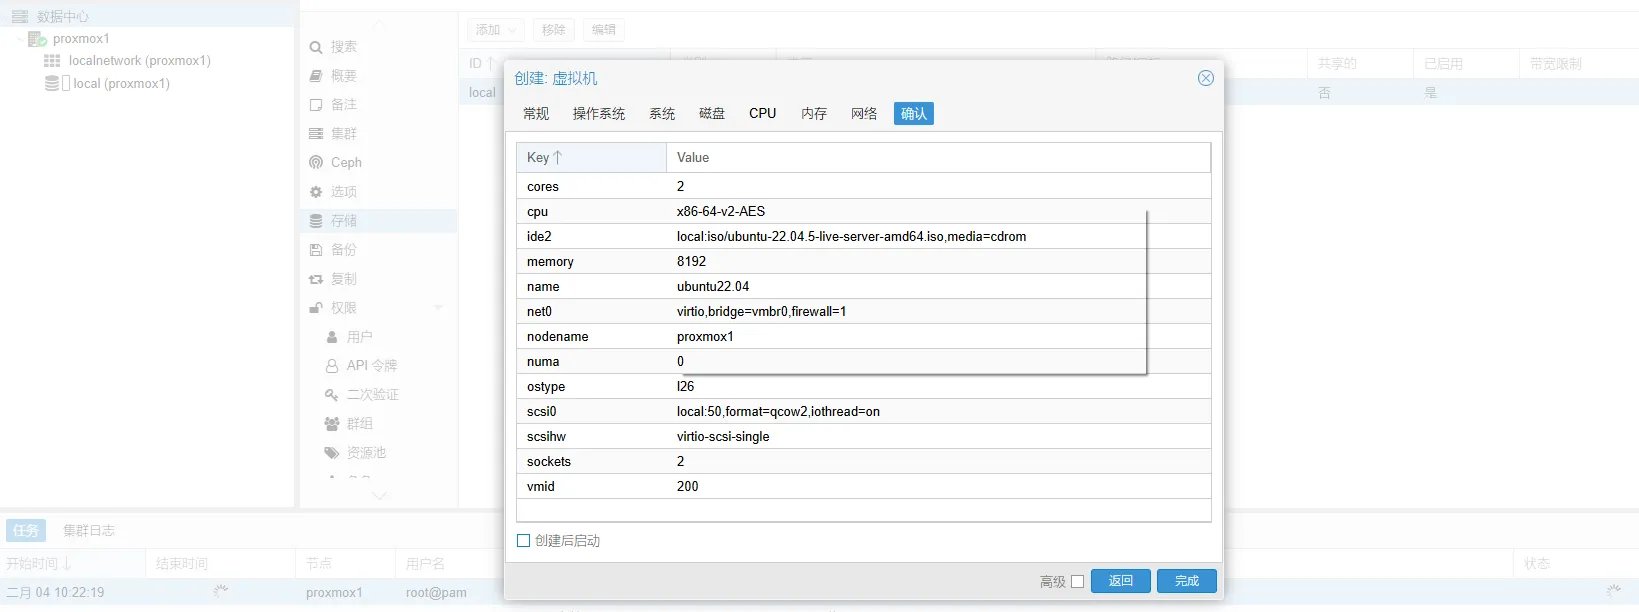Click the 完成 button
This screenshot has width=1639, height=612.
(x=1187, y=581)
